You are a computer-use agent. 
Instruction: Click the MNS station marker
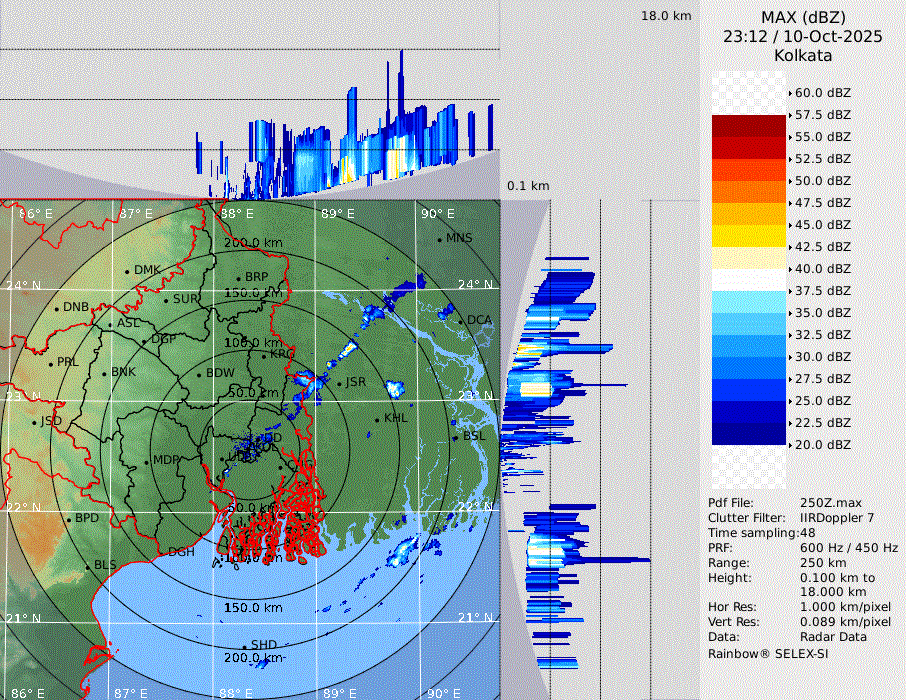point(439,239)
